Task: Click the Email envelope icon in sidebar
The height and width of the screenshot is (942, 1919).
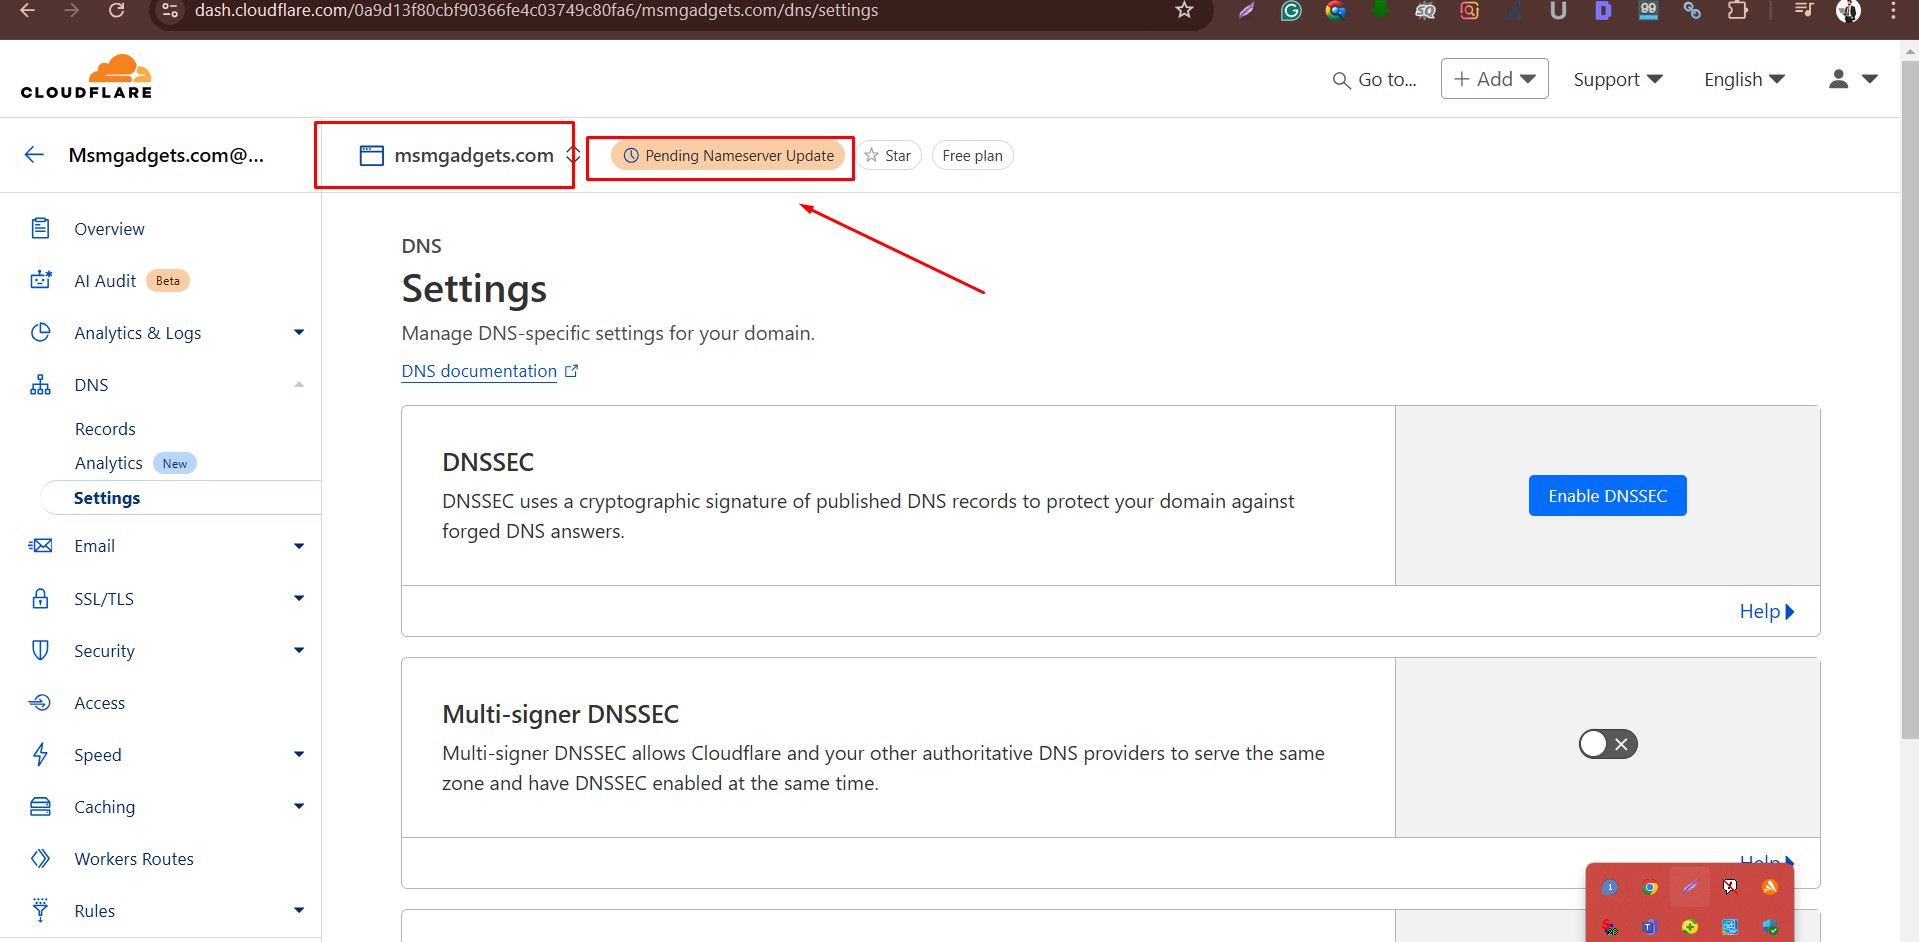Action: click(40, 546)
